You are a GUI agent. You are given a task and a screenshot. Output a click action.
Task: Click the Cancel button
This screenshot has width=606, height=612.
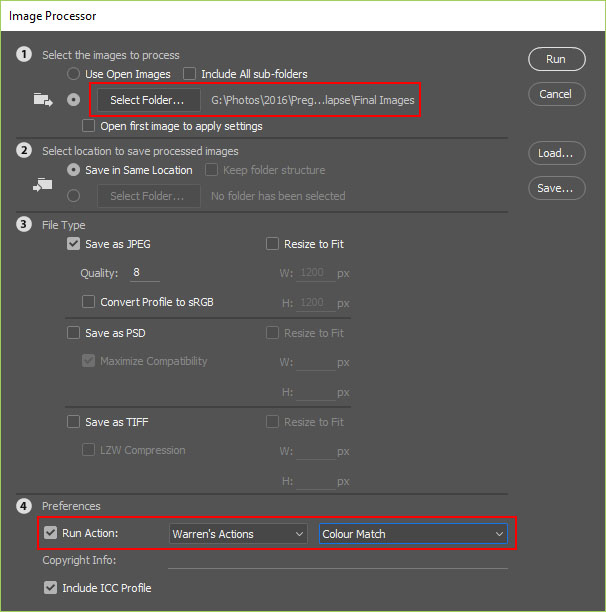(556, 94)
